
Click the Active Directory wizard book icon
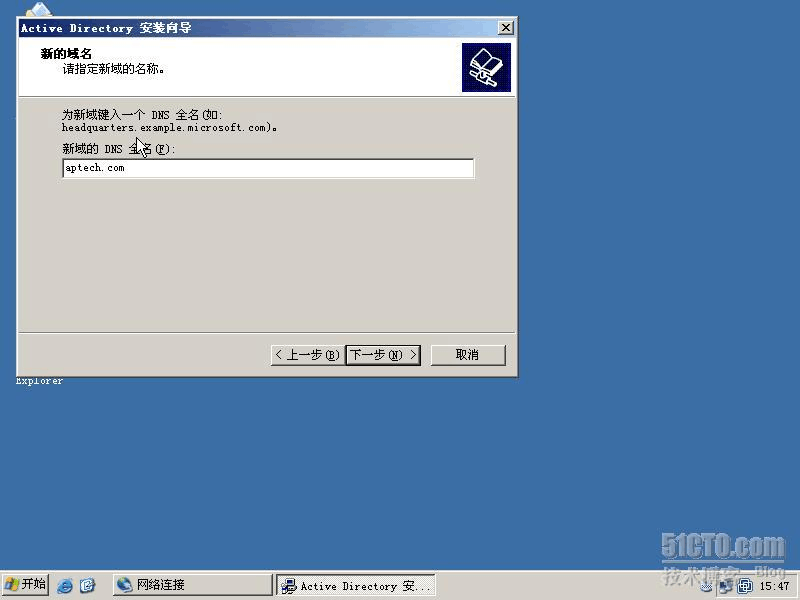(x=486, y=68)
